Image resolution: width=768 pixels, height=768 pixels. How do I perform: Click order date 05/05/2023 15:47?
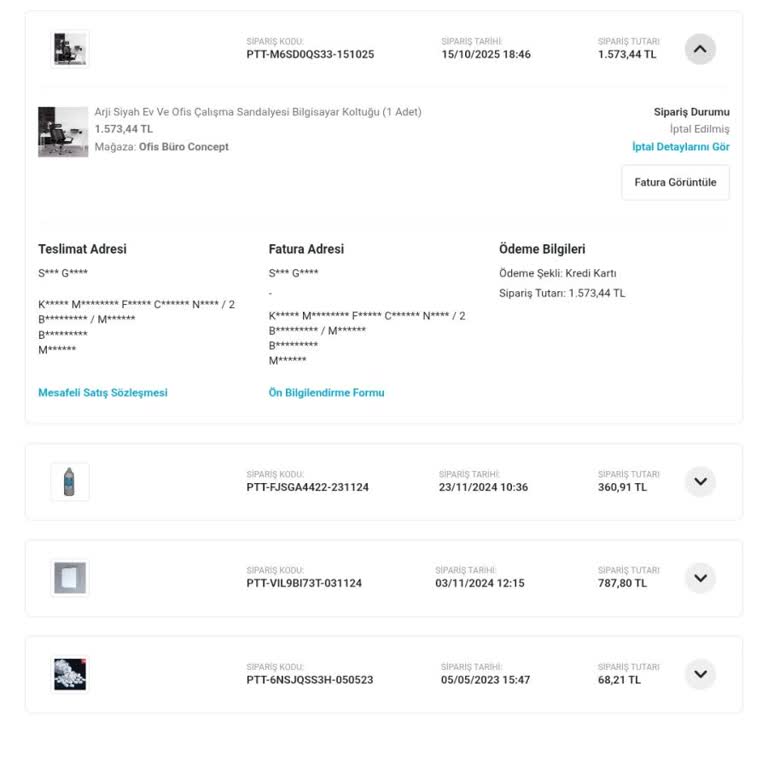[x=485, y=680]
